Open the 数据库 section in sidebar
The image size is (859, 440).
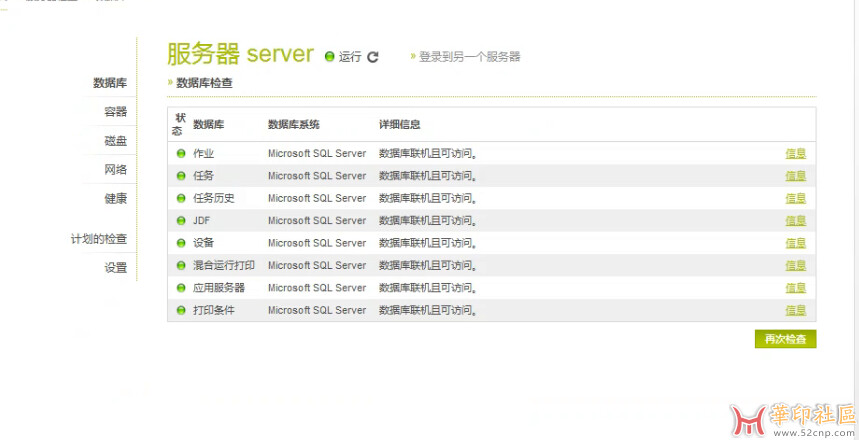pyautogui.click(x=110, y=83)
